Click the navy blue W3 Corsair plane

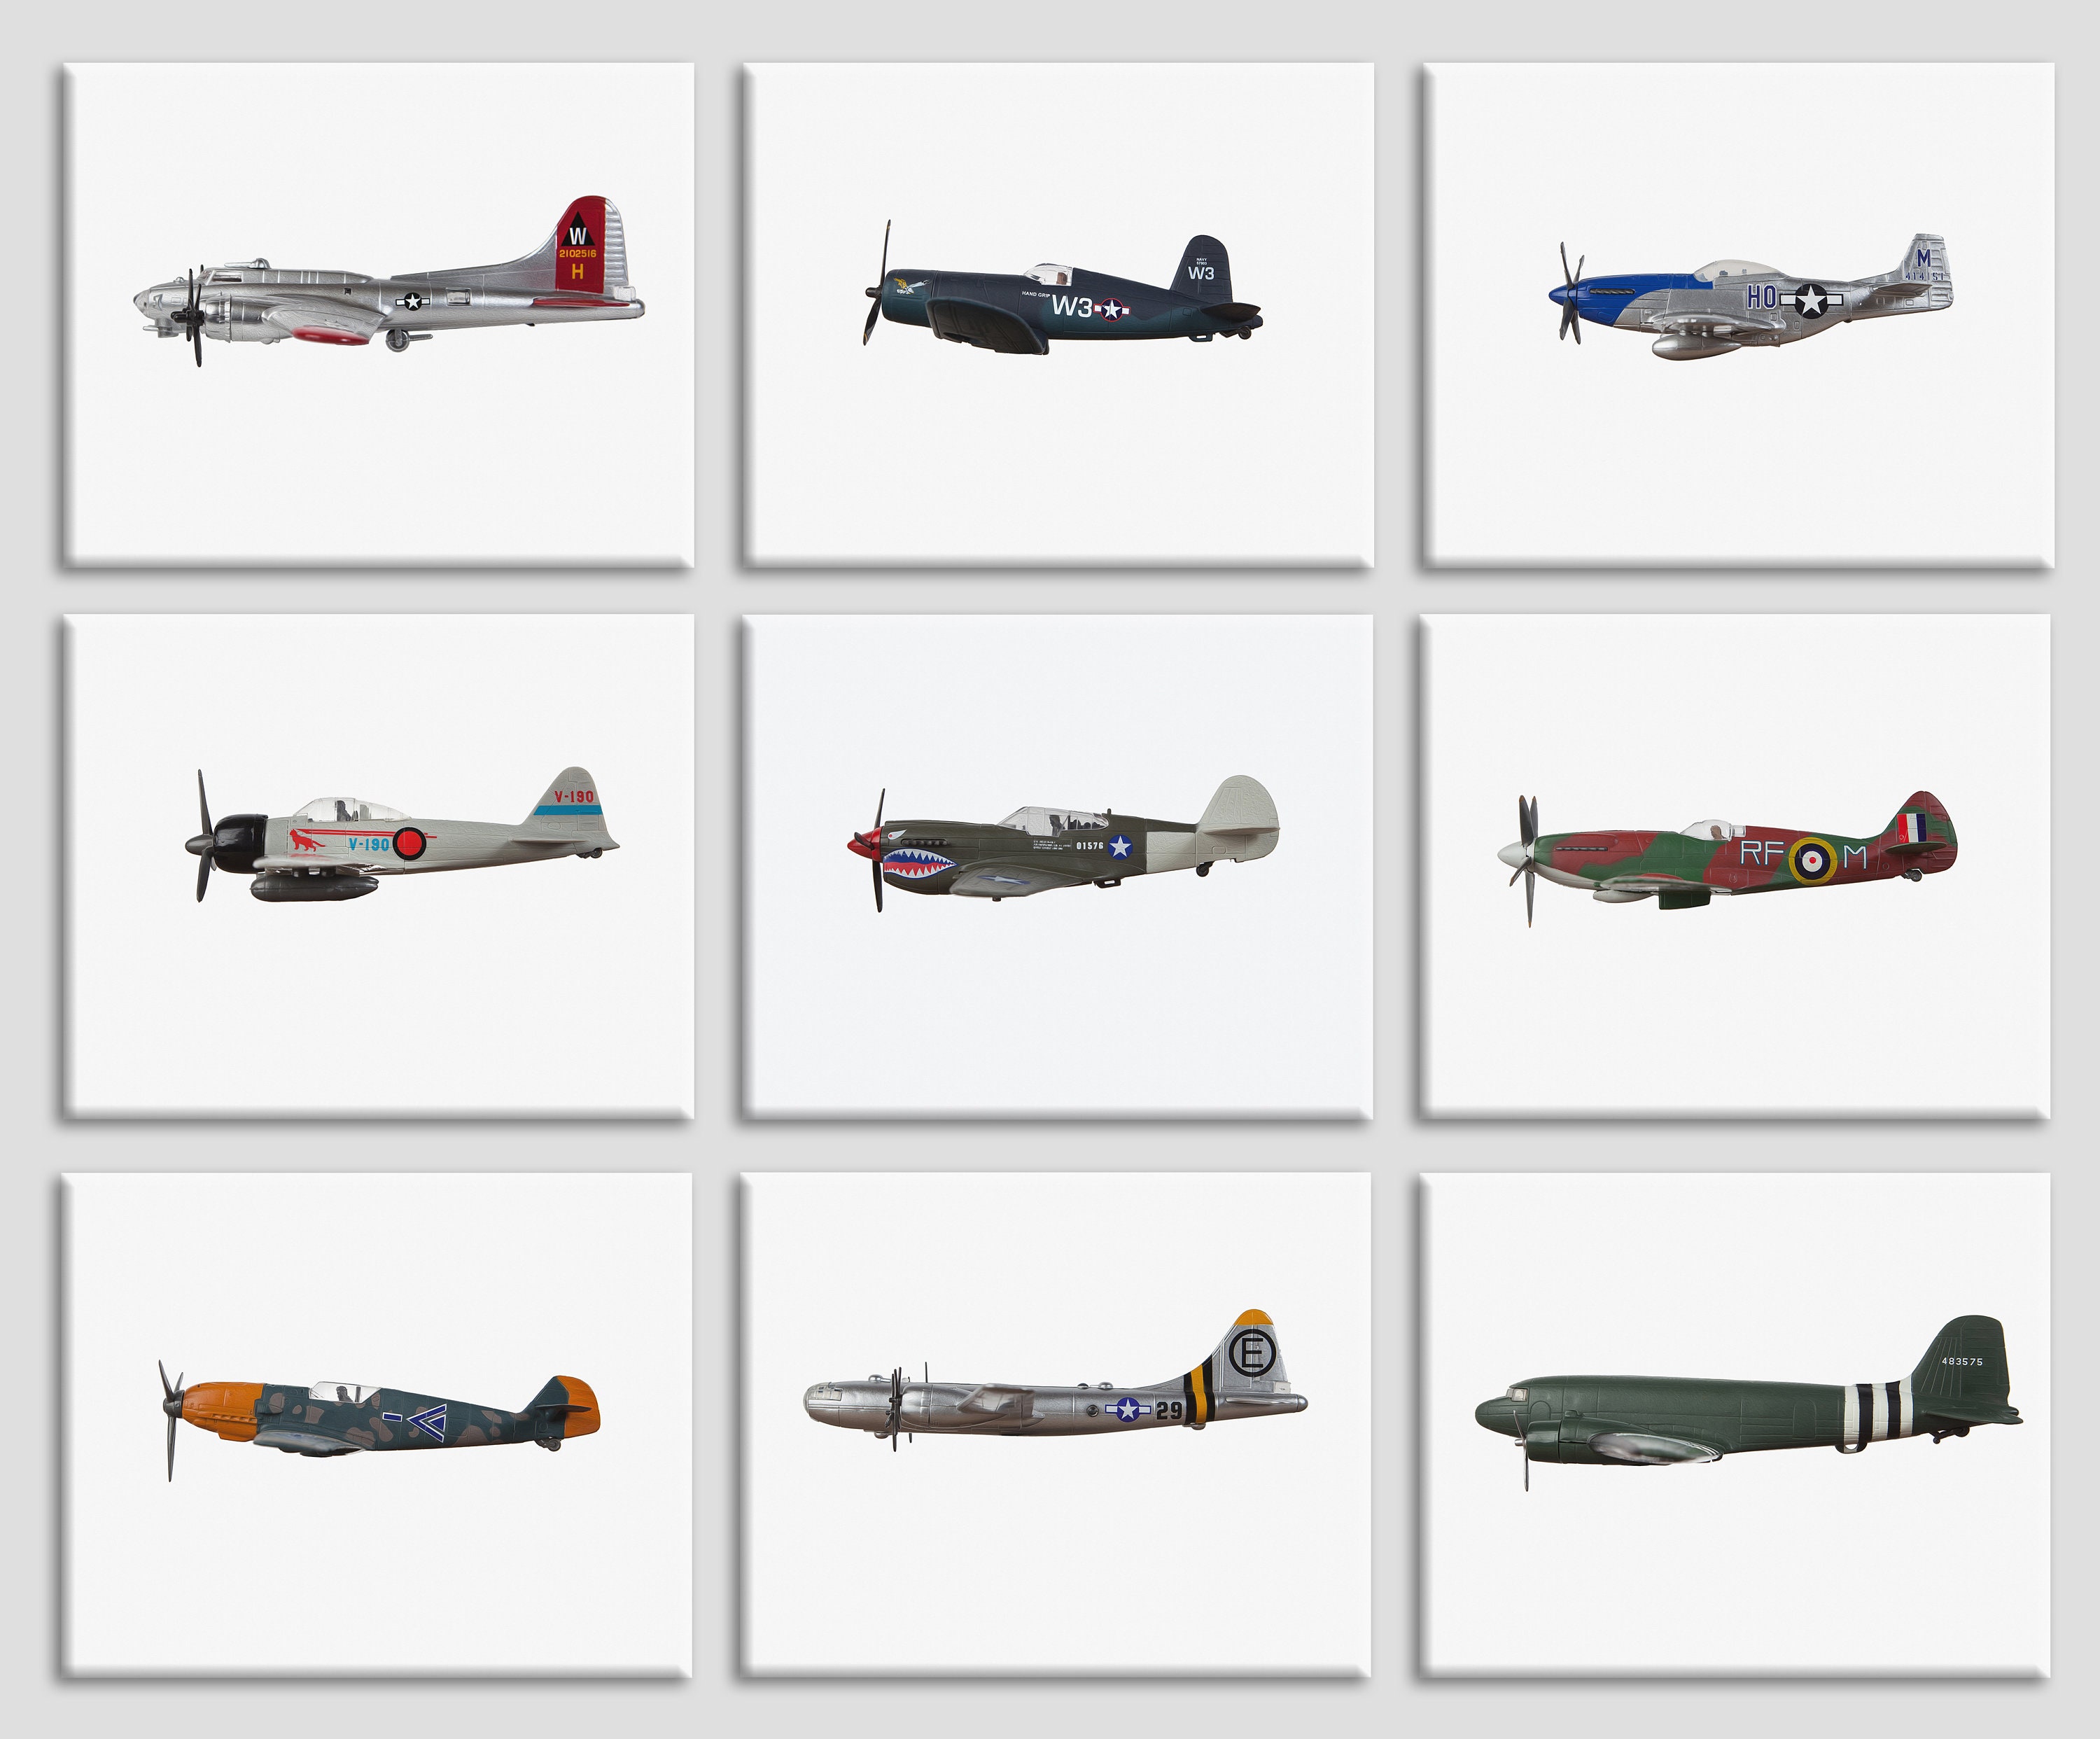[x=1063, y=288]
